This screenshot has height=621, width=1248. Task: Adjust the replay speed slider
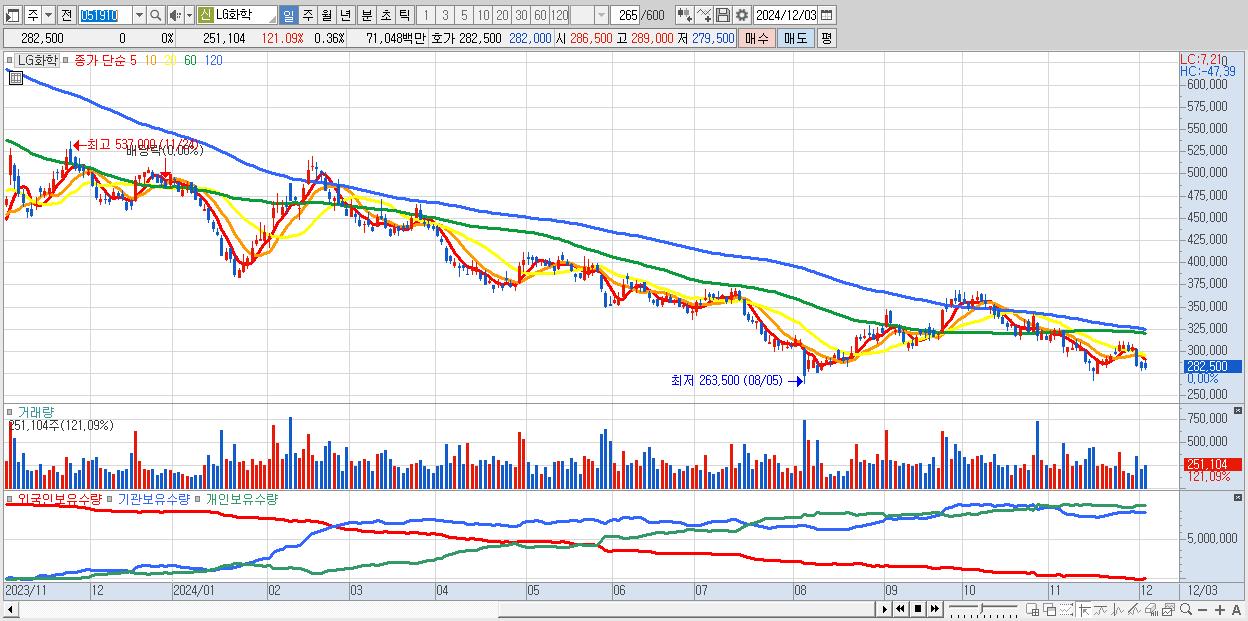[981, 609]
